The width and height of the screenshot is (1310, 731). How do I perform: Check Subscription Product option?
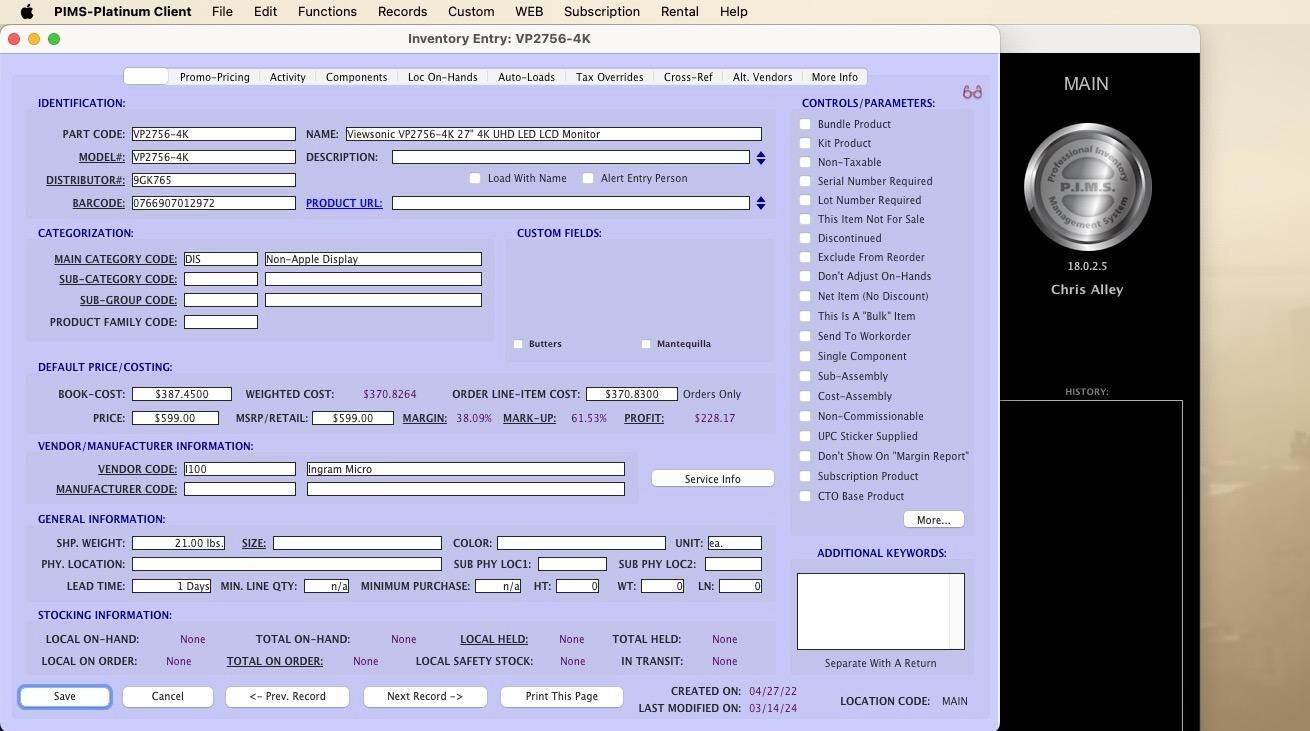click(805, 476)
